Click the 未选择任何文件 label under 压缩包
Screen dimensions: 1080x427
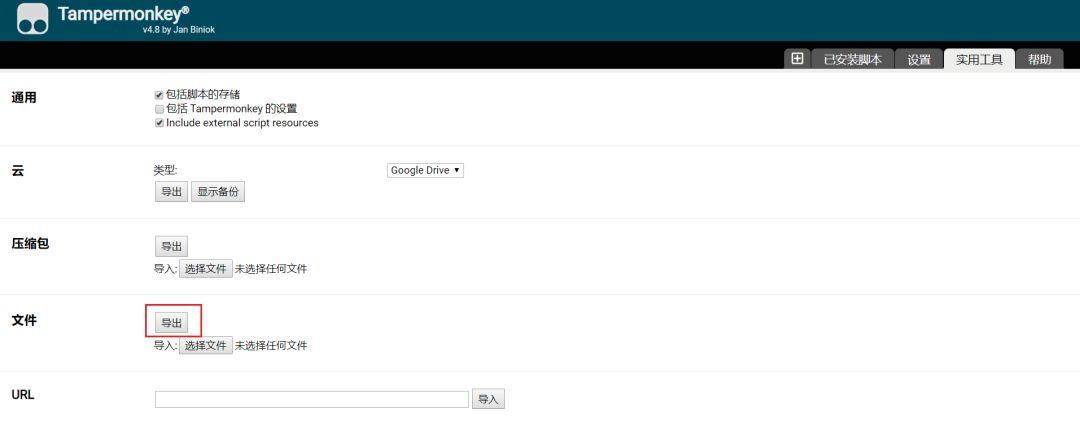[271, 269]
